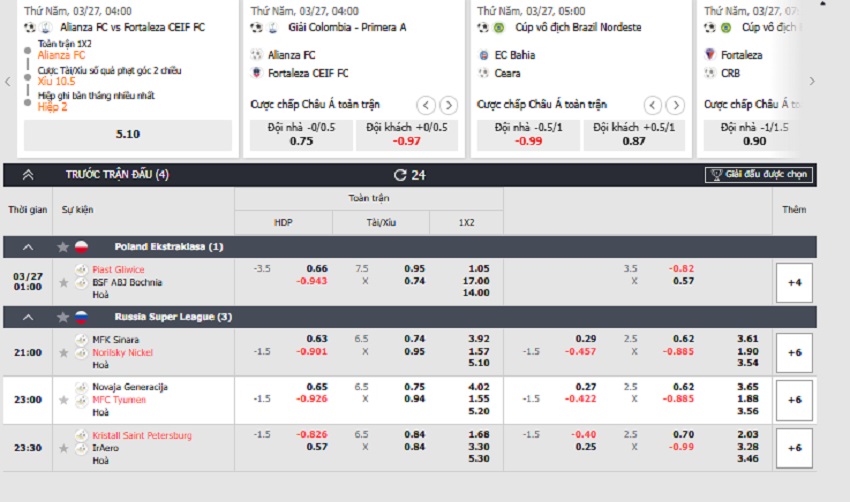Open +4 more markets for Piast Gliwice

(794, 282)
